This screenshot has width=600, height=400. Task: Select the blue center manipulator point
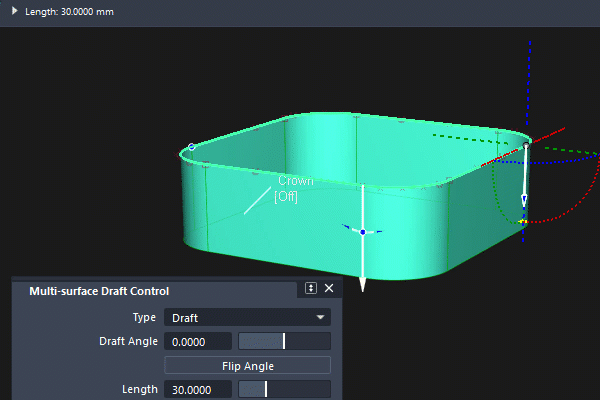(x=363, y=232)
